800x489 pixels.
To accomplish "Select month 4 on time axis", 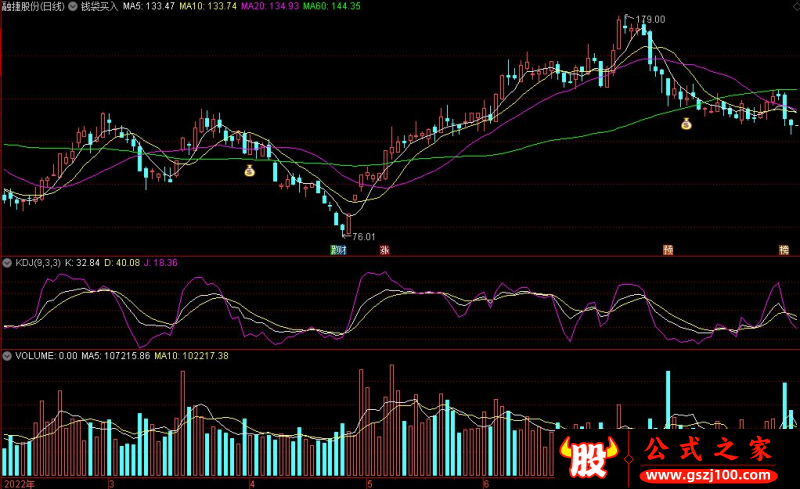I will pos(252,483).
